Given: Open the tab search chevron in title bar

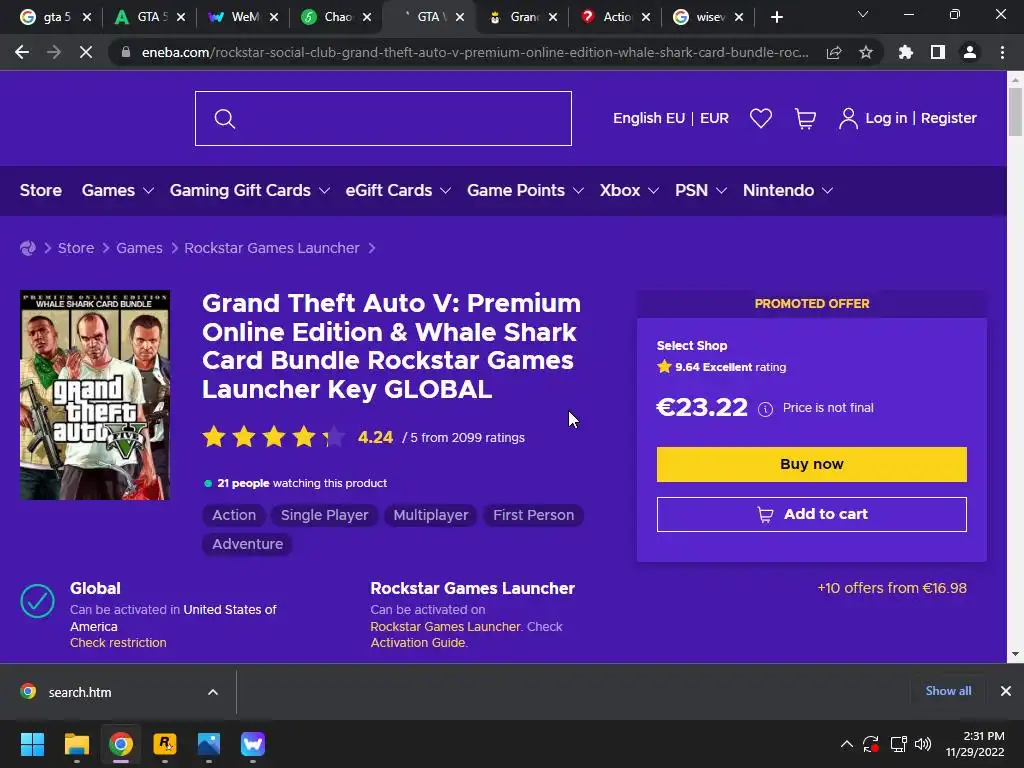Looking at the screenshot, I should pos(863,14).
